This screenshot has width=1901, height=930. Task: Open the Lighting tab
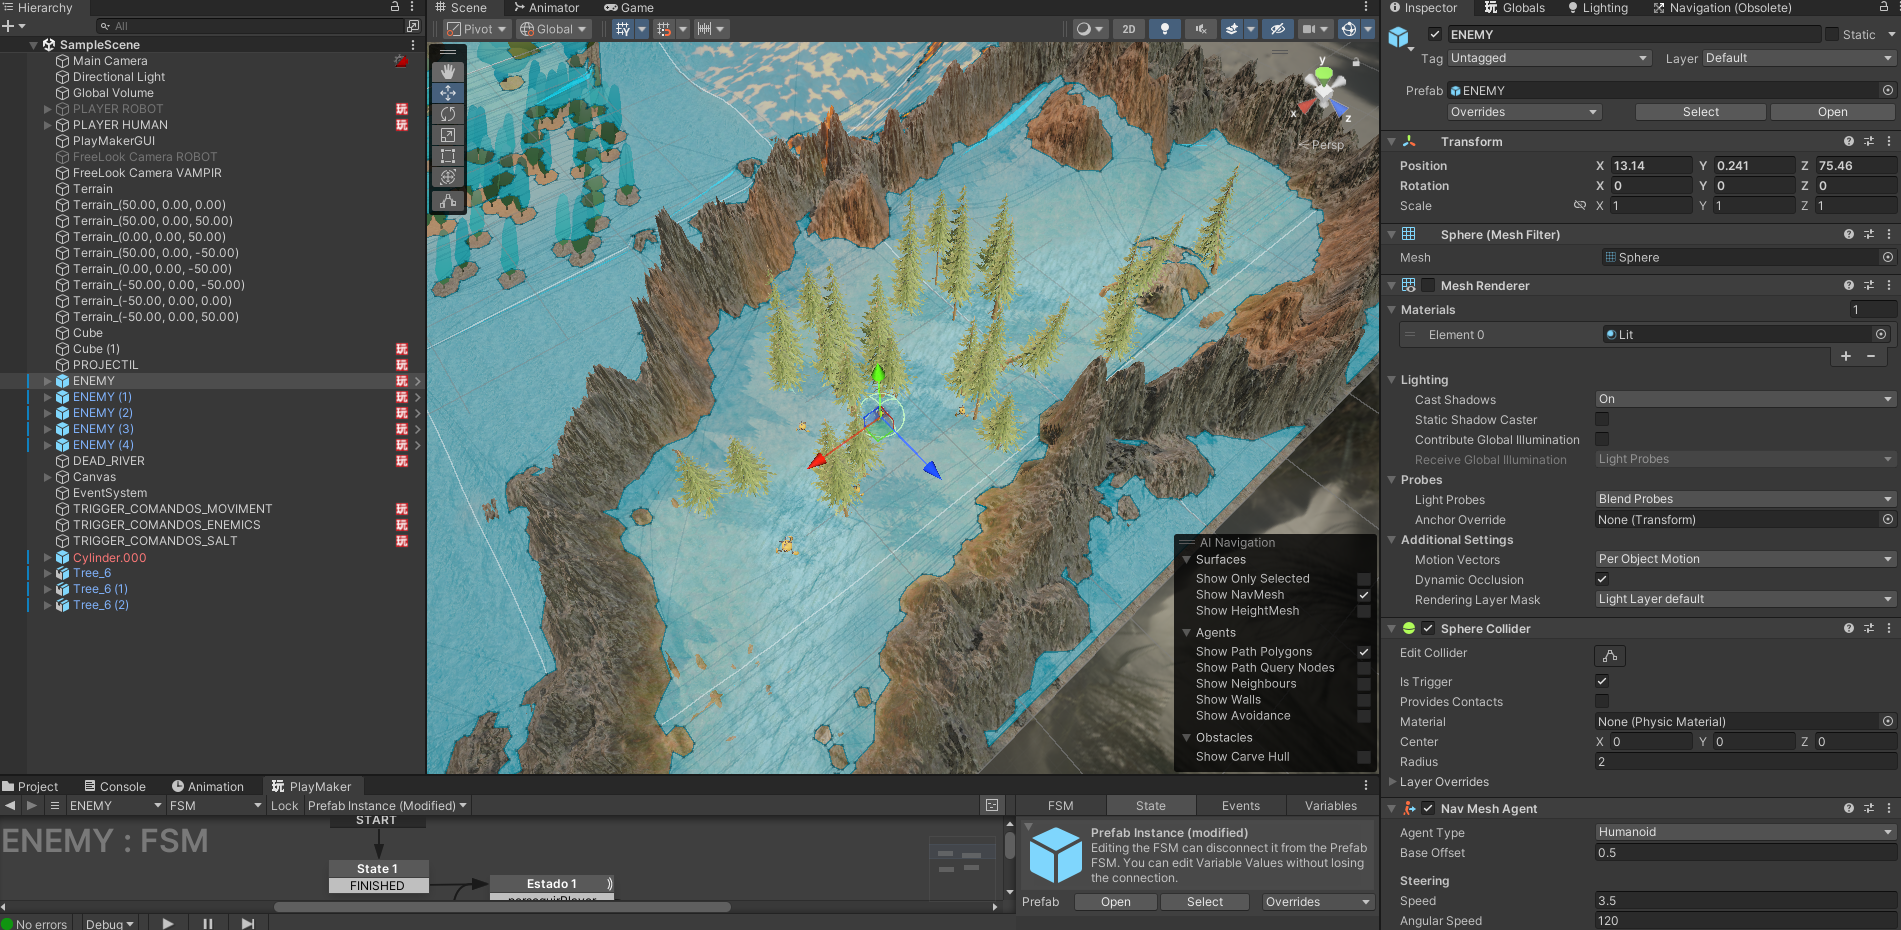1597,8
